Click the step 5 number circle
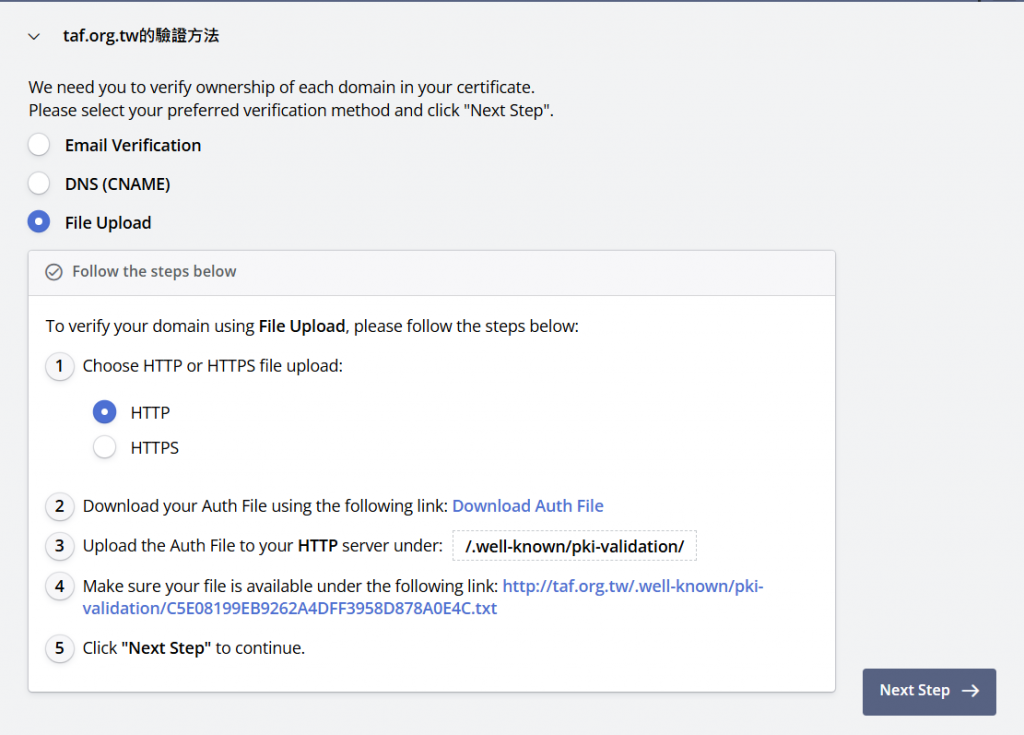Screen dimensions: 1024x735 [x=60, y=648]
